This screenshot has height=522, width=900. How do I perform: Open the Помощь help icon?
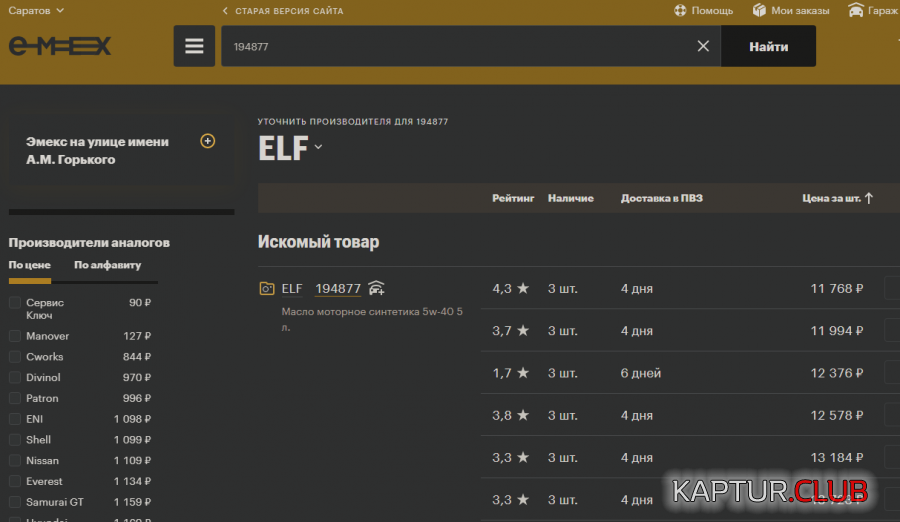point(680,10)
